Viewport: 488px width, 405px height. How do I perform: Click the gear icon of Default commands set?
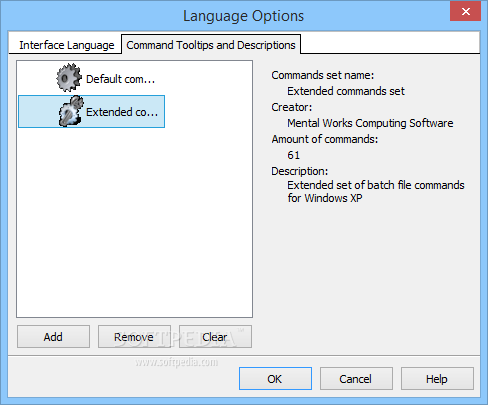click(69, 78)
